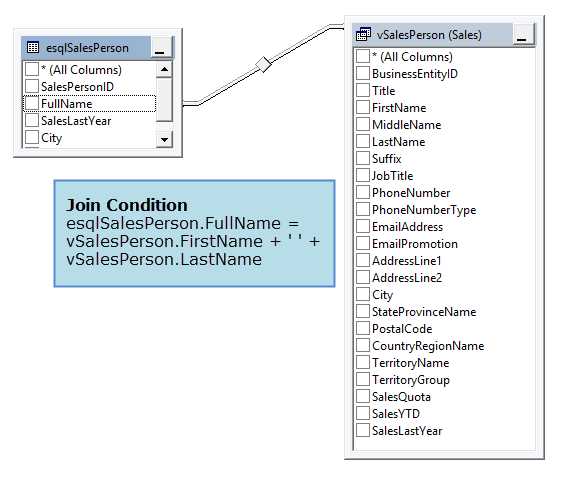Image resolution: width=573 pixels, height=484 pixels.
Task: Click the join diamond on connector line
Action: coord(263,65)
